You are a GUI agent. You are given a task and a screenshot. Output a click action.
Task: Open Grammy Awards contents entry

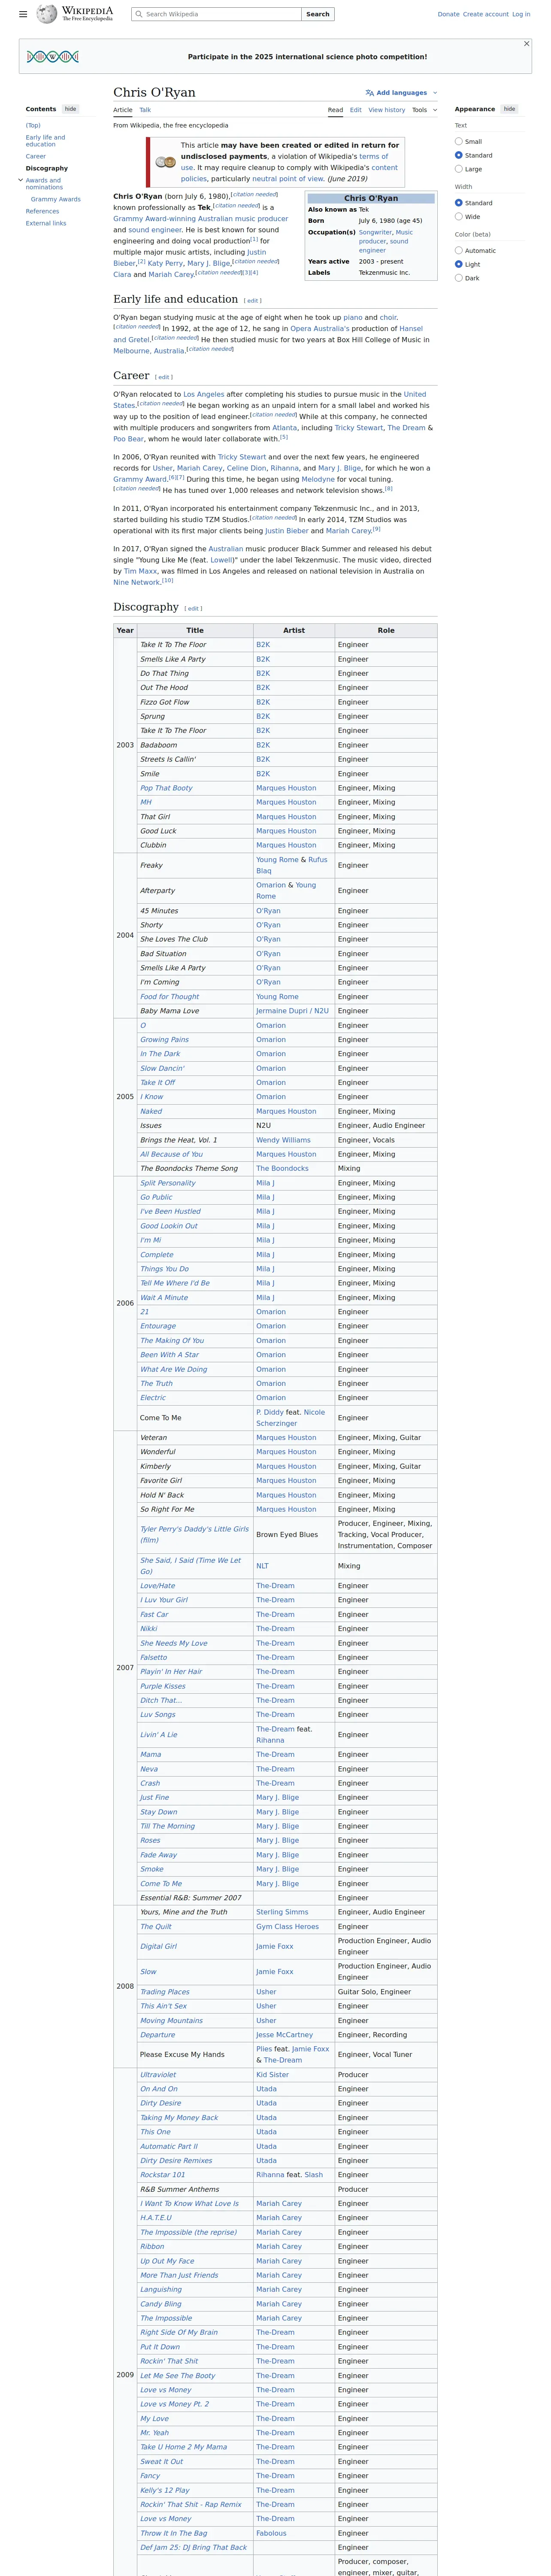pos(56,199)
